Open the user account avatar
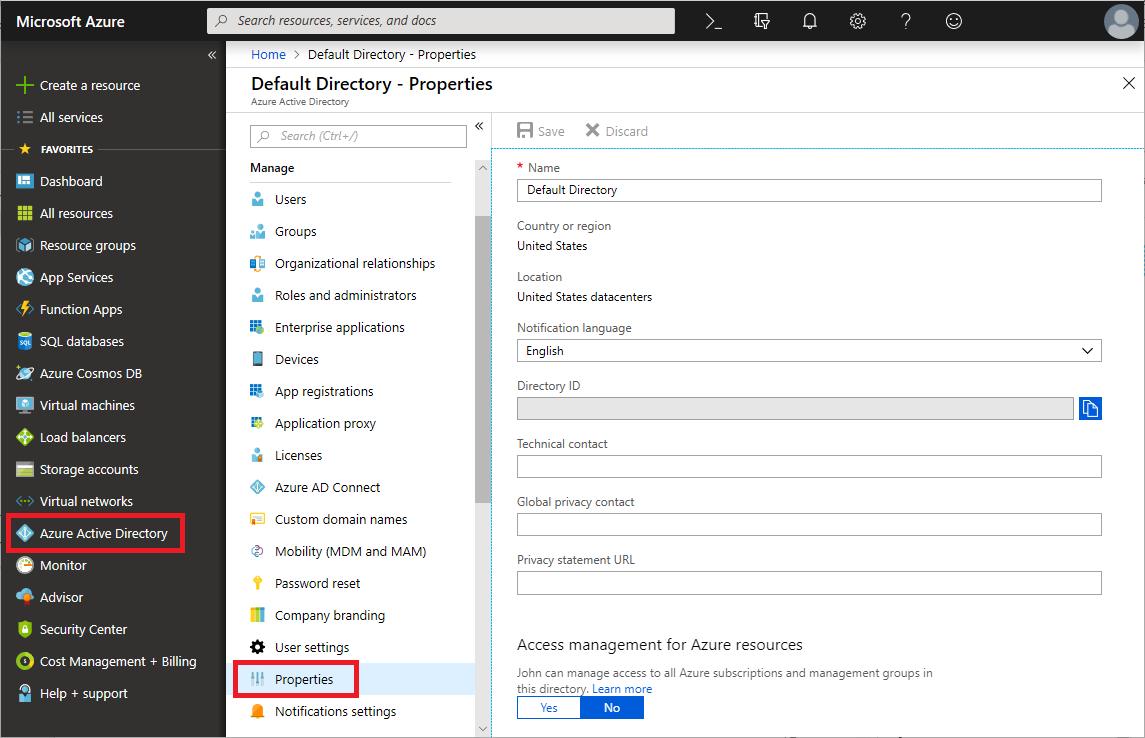Screen dimensions: 1145x738 pos(1121,21)
